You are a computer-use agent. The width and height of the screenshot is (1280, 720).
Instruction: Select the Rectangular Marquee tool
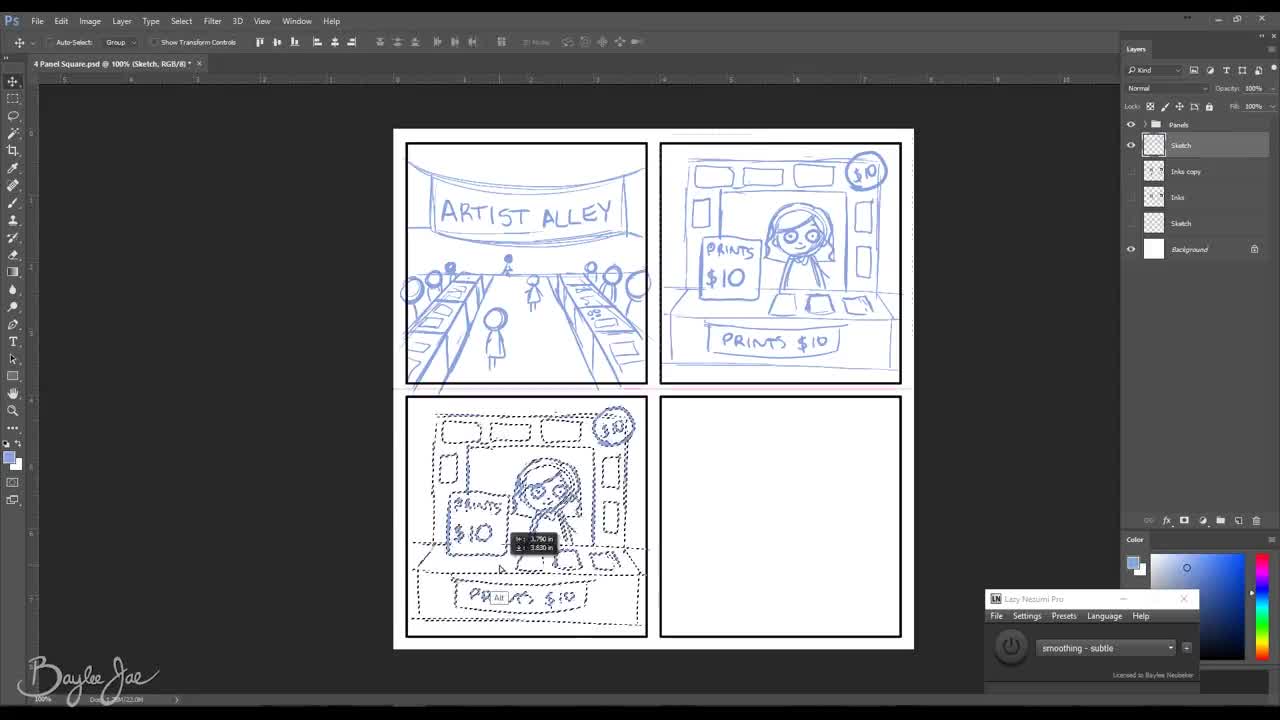coord(13,98)
